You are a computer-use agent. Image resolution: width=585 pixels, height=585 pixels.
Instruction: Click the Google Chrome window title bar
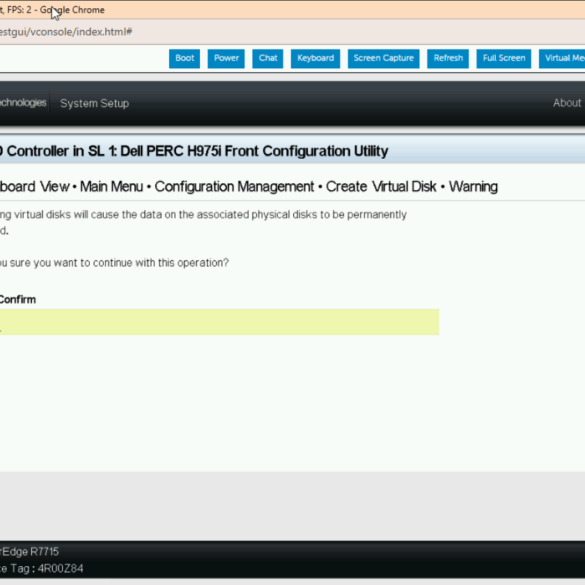click(x=292, y=10)
